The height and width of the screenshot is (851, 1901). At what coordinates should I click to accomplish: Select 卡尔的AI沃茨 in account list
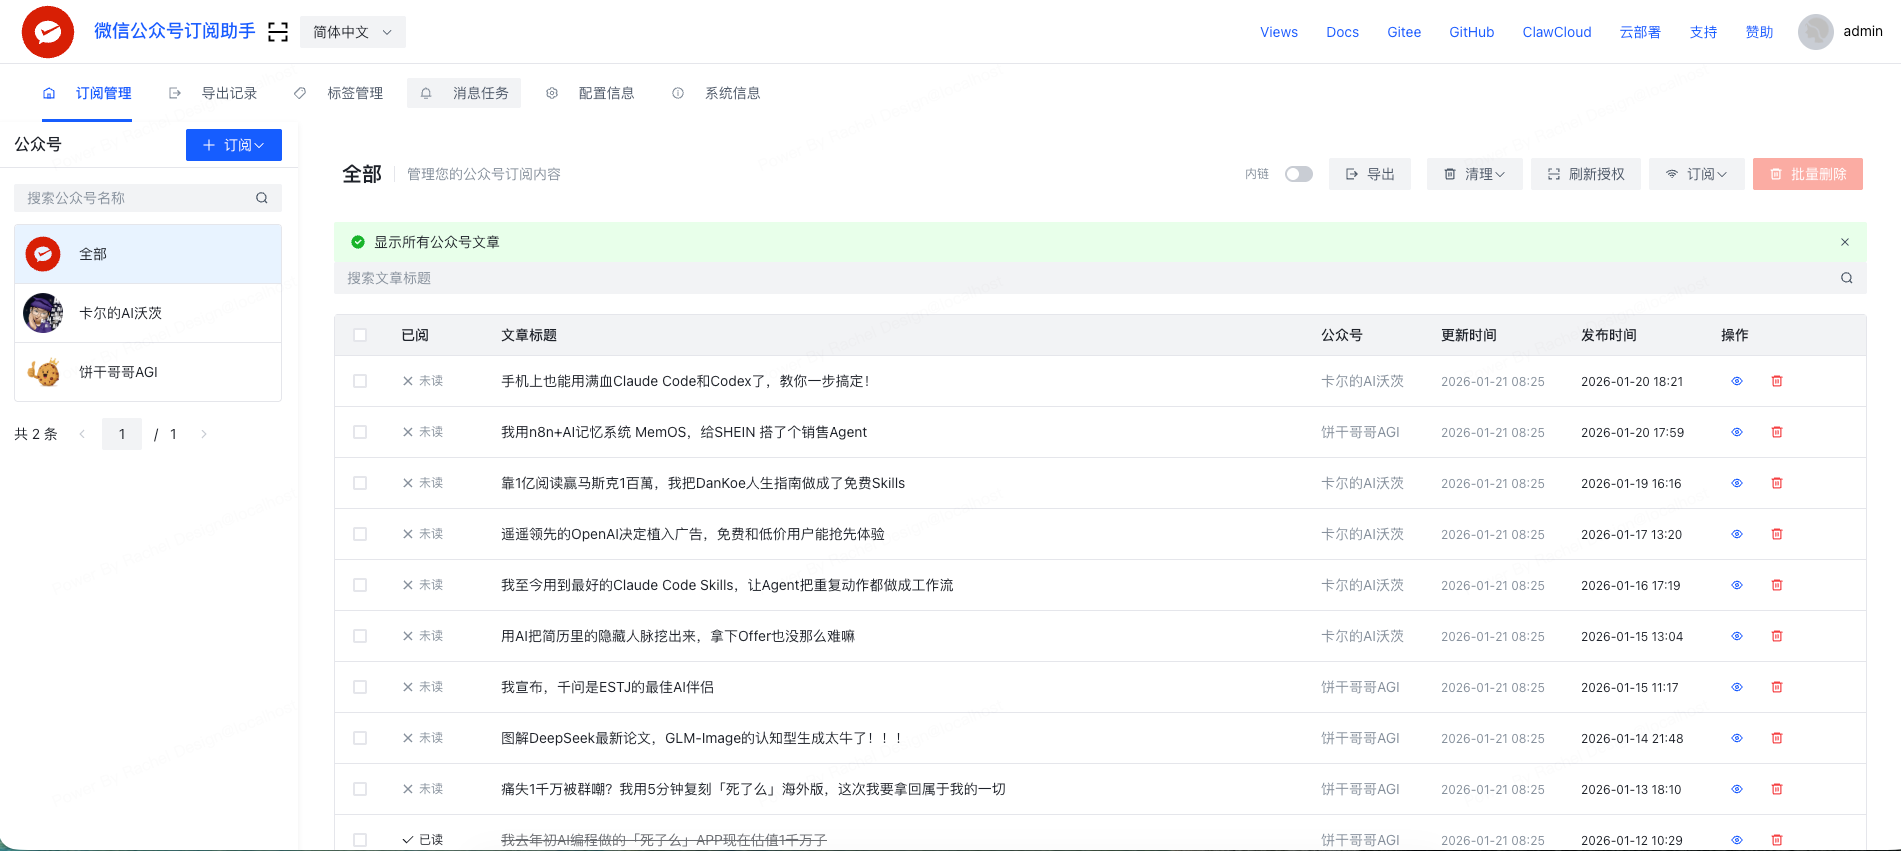click(148, 313)
